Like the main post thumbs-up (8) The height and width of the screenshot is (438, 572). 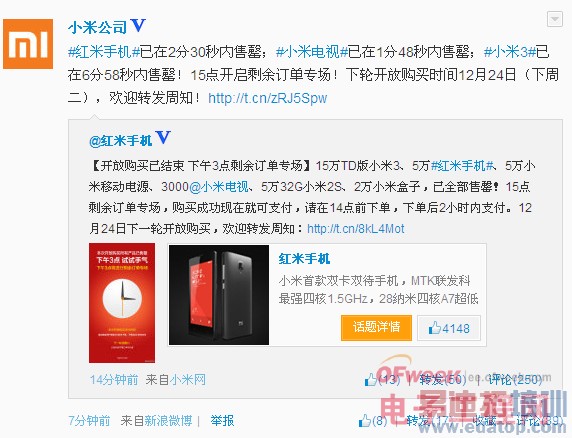click(372, 421)
